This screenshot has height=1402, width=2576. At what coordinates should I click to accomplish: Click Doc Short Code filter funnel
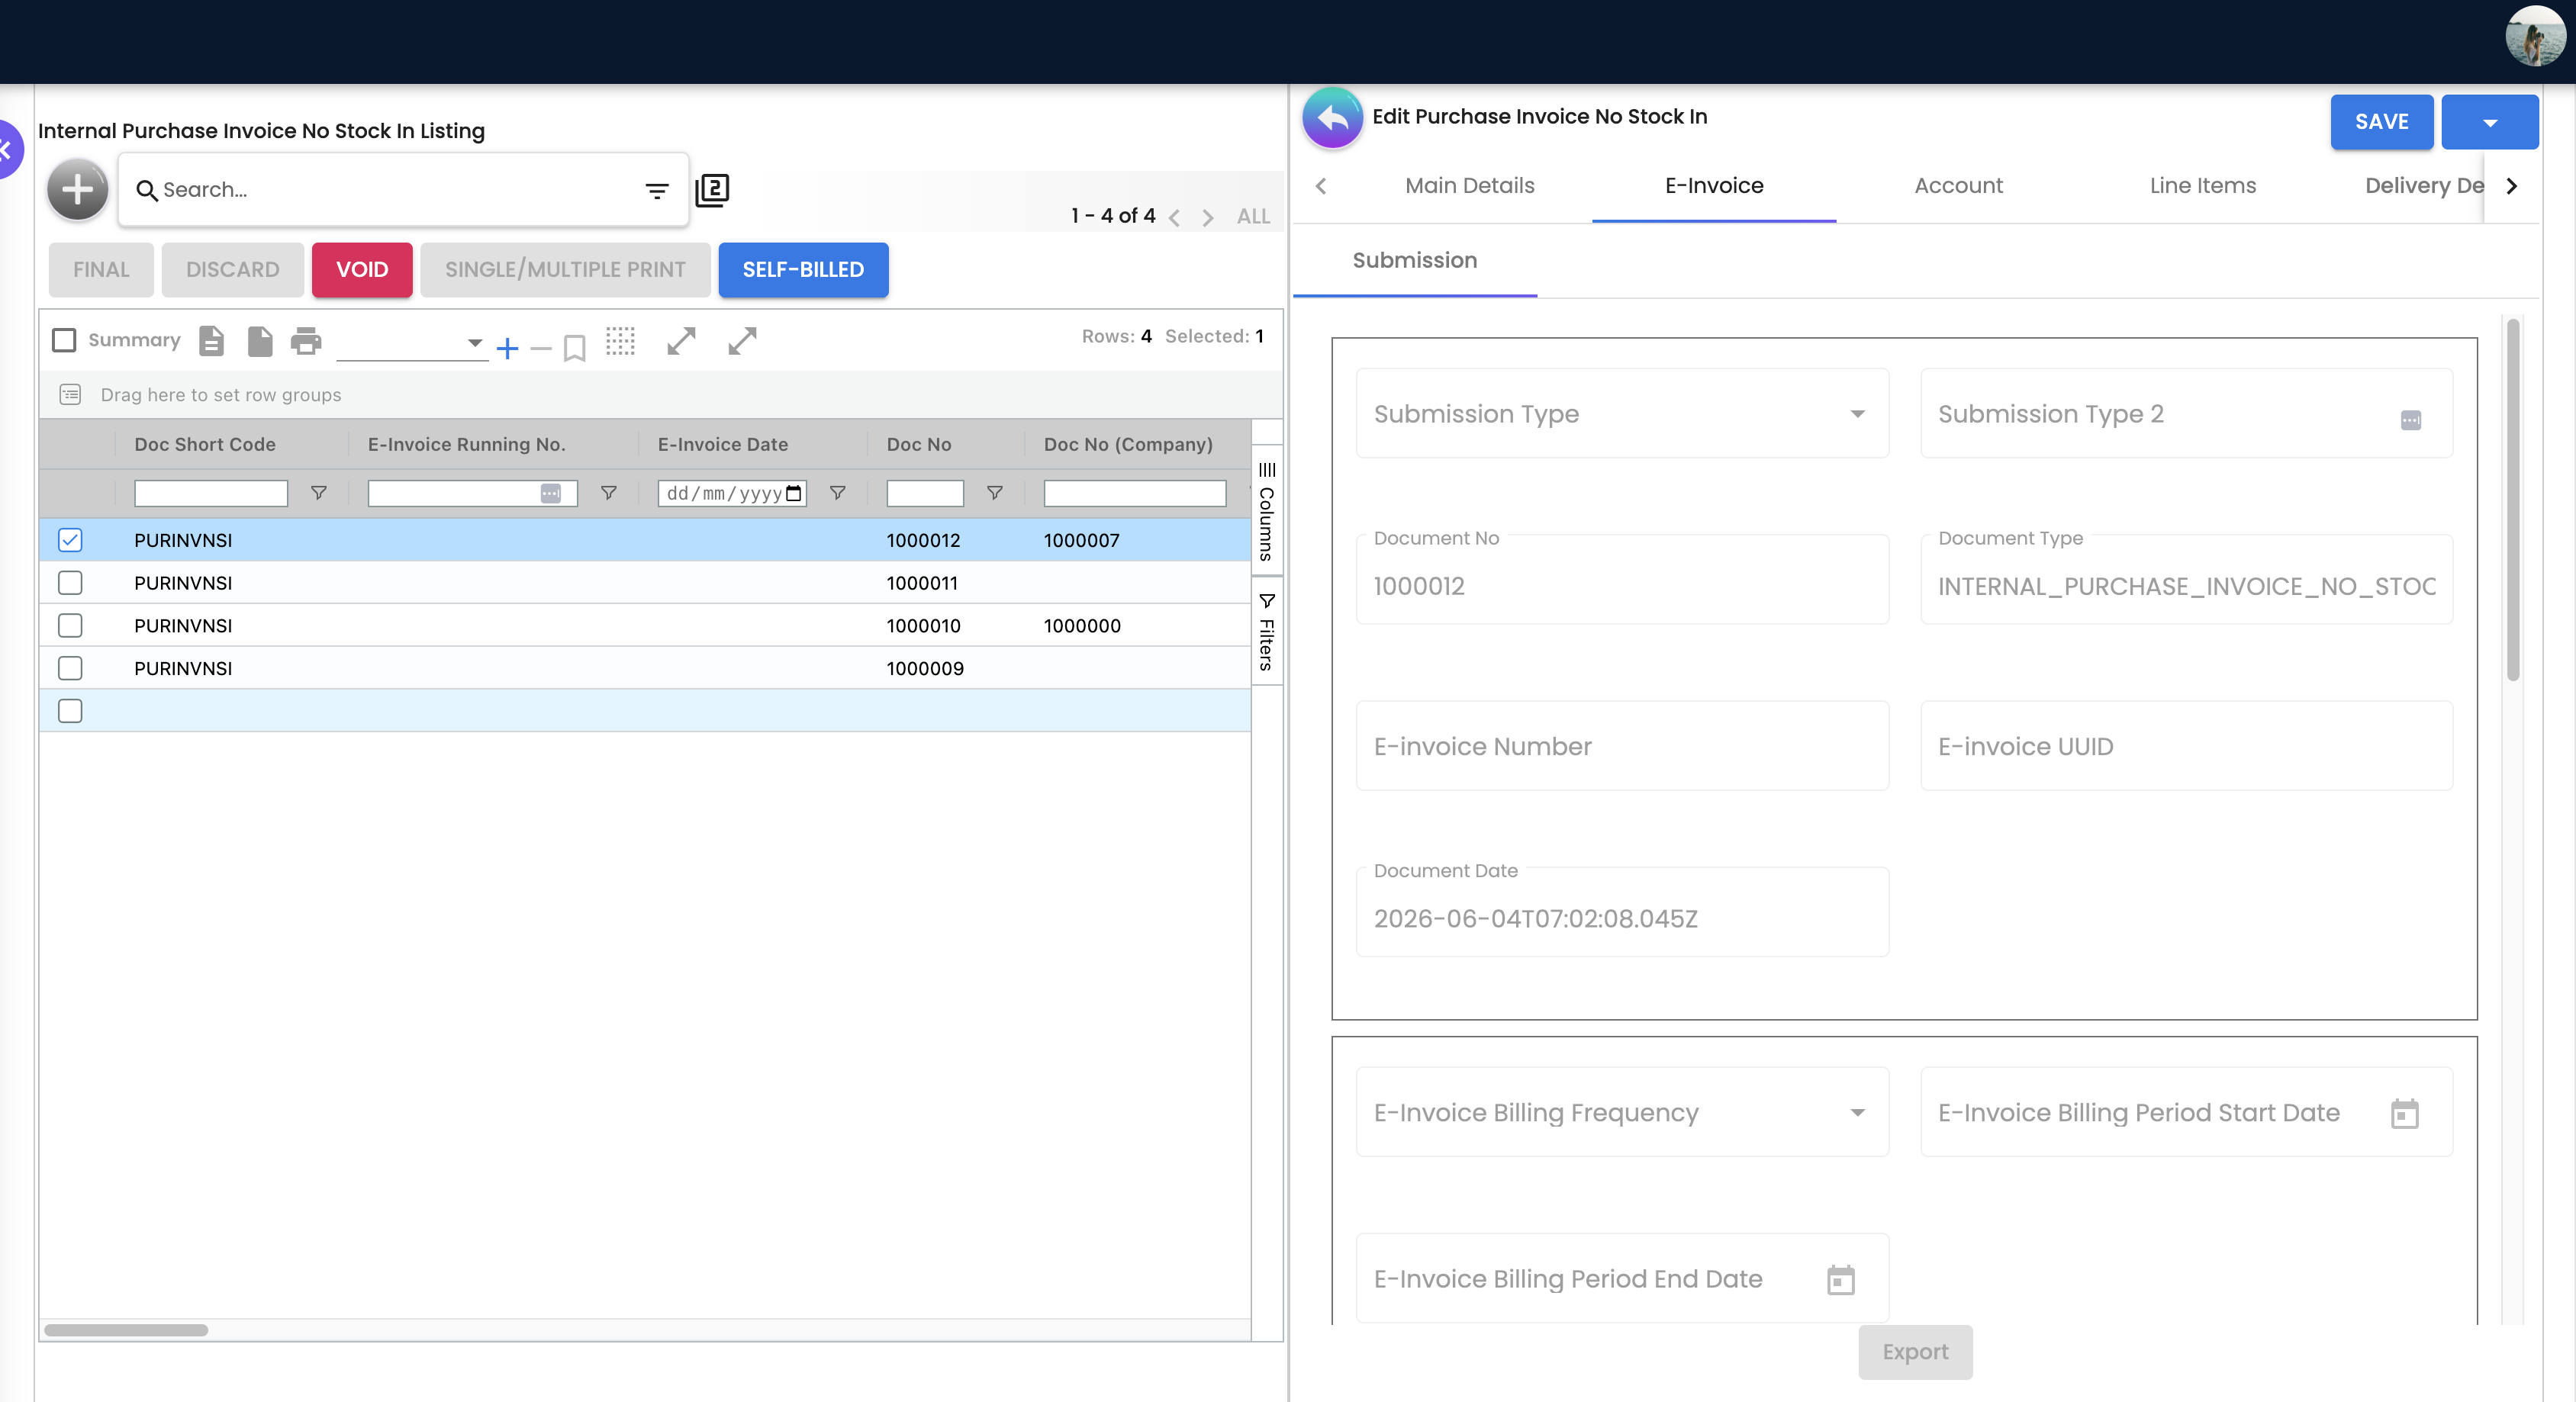tap(319, 493)
